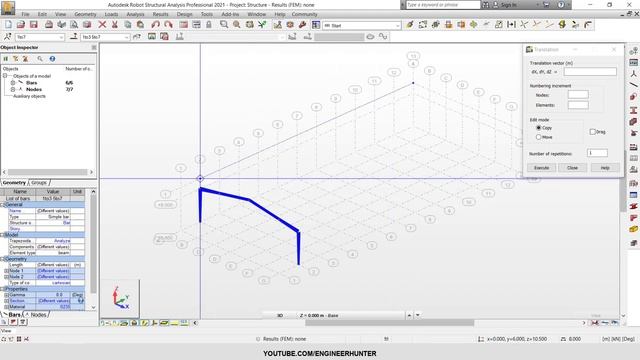Click the New project icon
Screen dimensions: 640x360
[x=8, y=25]
